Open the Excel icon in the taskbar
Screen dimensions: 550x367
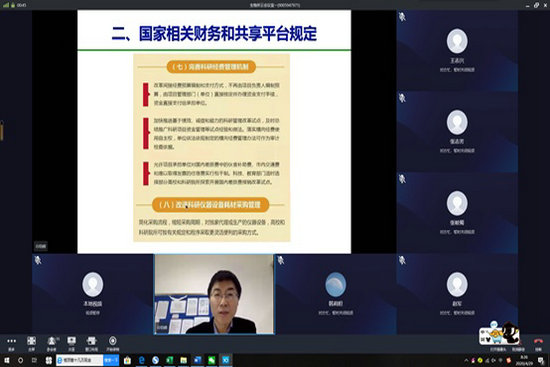(169, 360)
